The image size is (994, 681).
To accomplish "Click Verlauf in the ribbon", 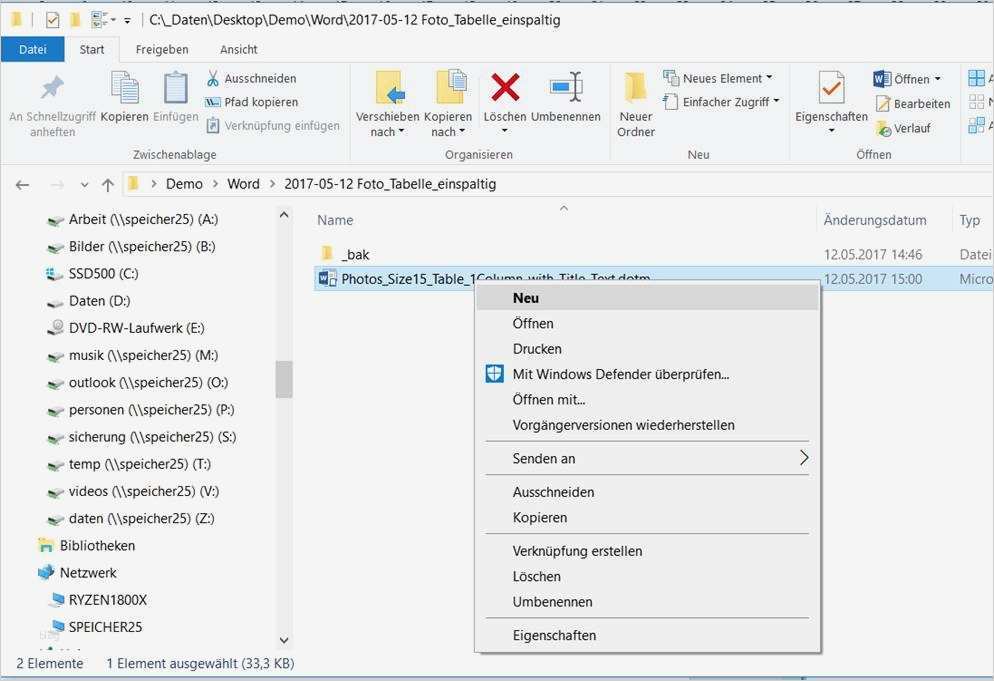I will point(903,128).
